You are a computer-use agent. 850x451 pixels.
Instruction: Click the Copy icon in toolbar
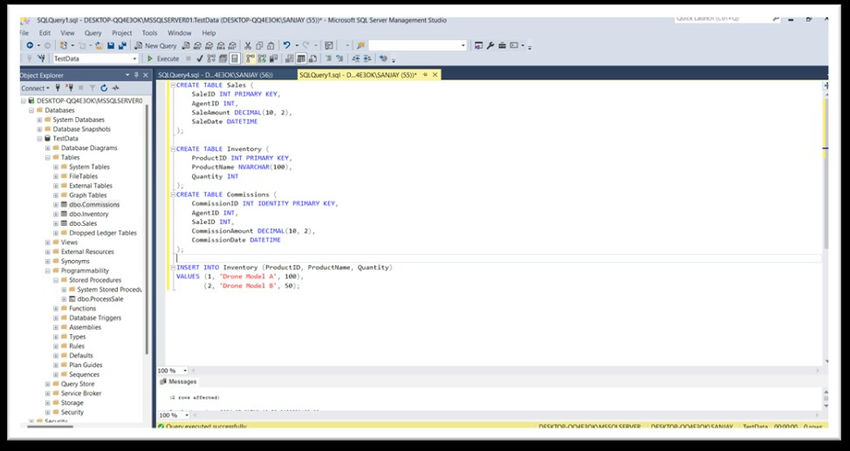tap(259, 46)
